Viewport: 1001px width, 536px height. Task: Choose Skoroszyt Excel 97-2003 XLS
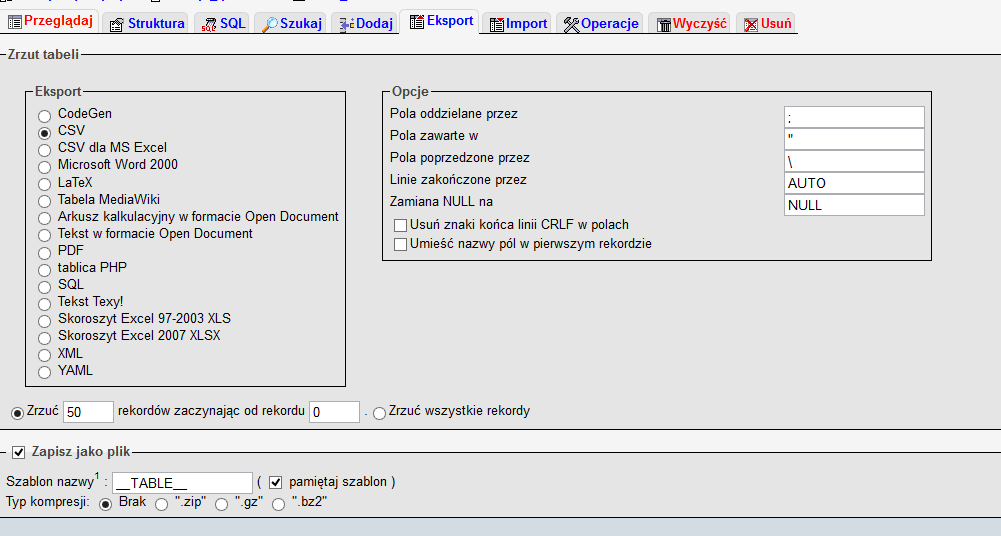44,321
